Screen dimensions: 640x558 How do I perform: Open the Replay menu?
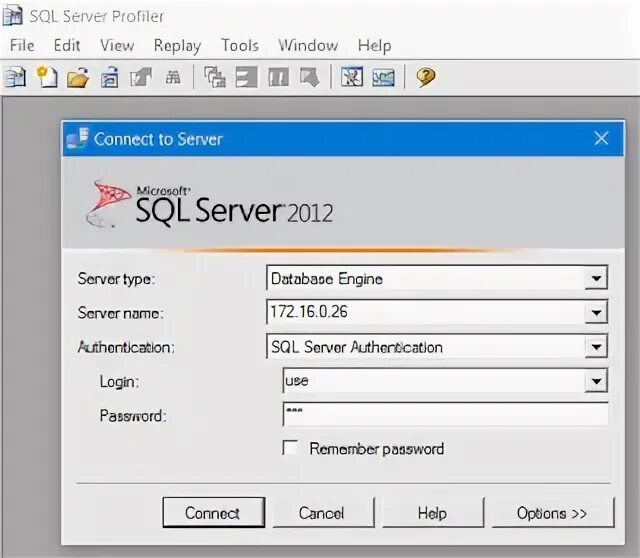pyautogui.click(x=177, y=46)
